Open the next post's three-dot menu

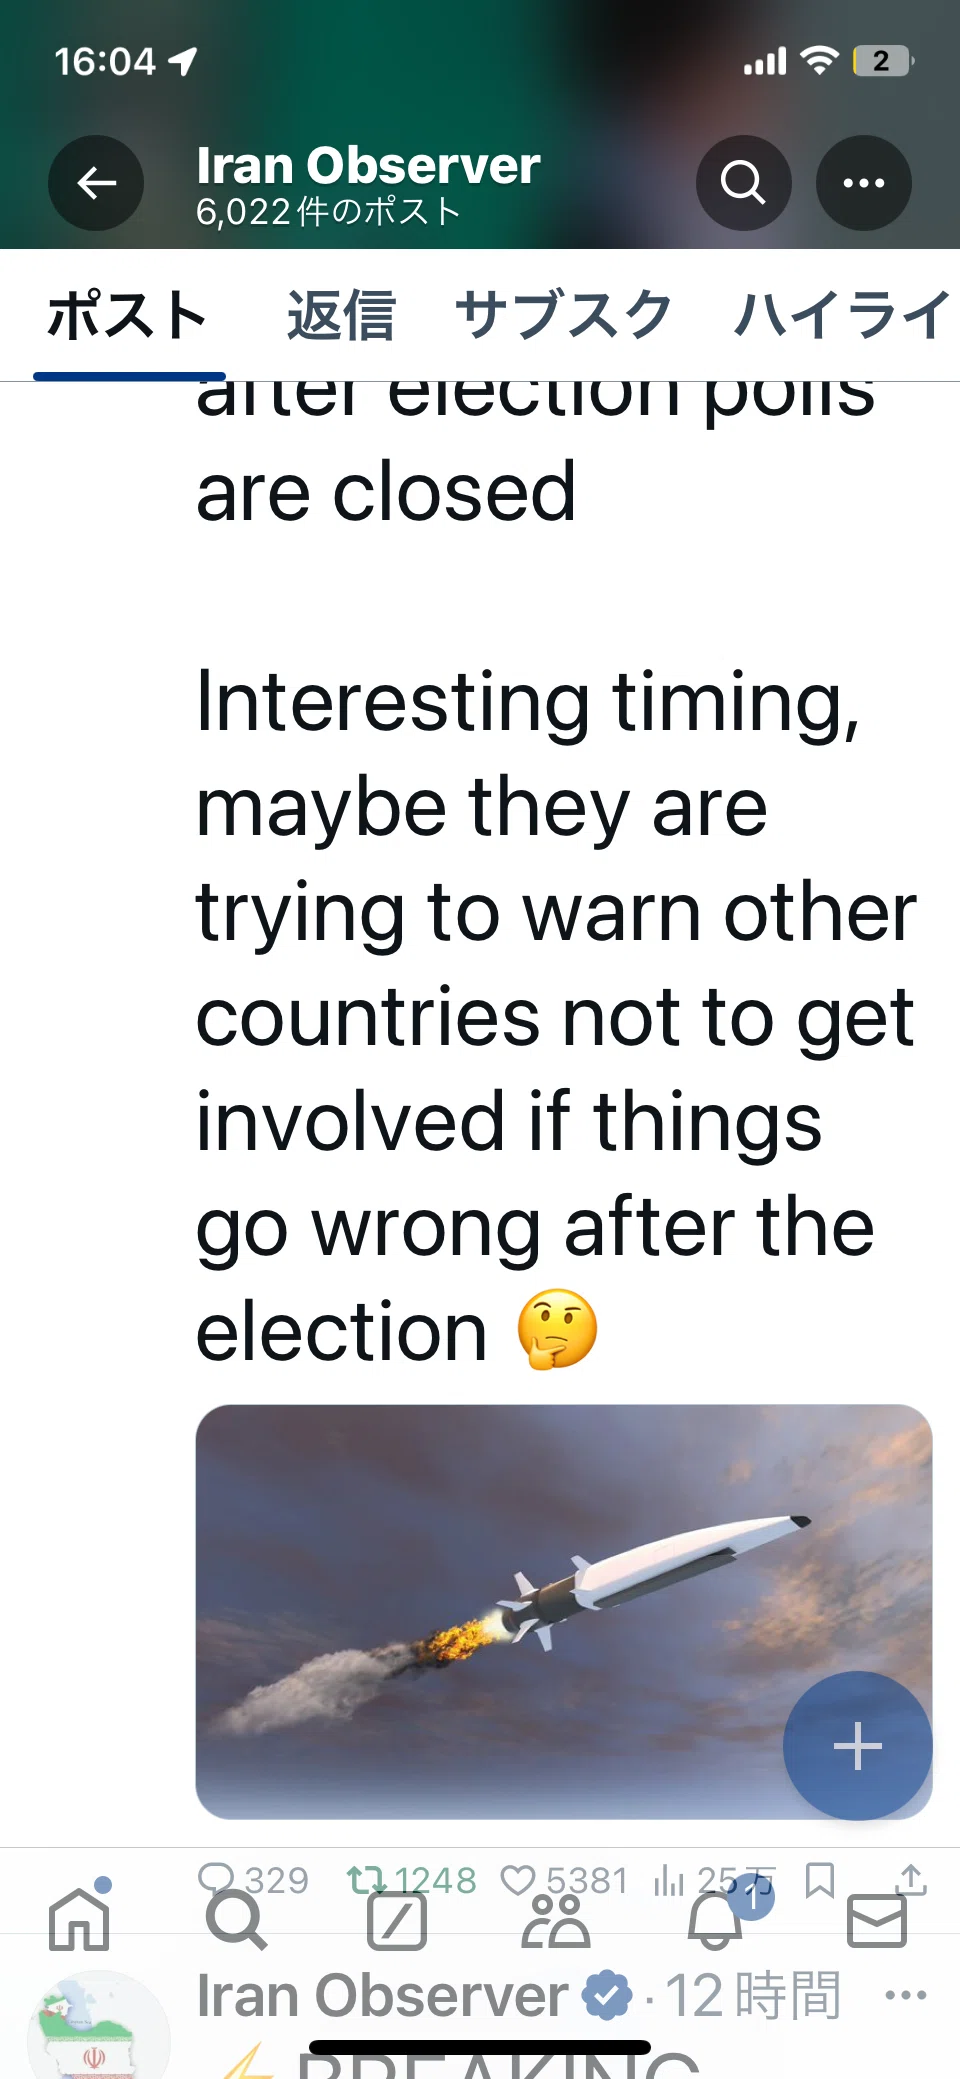906,1996
